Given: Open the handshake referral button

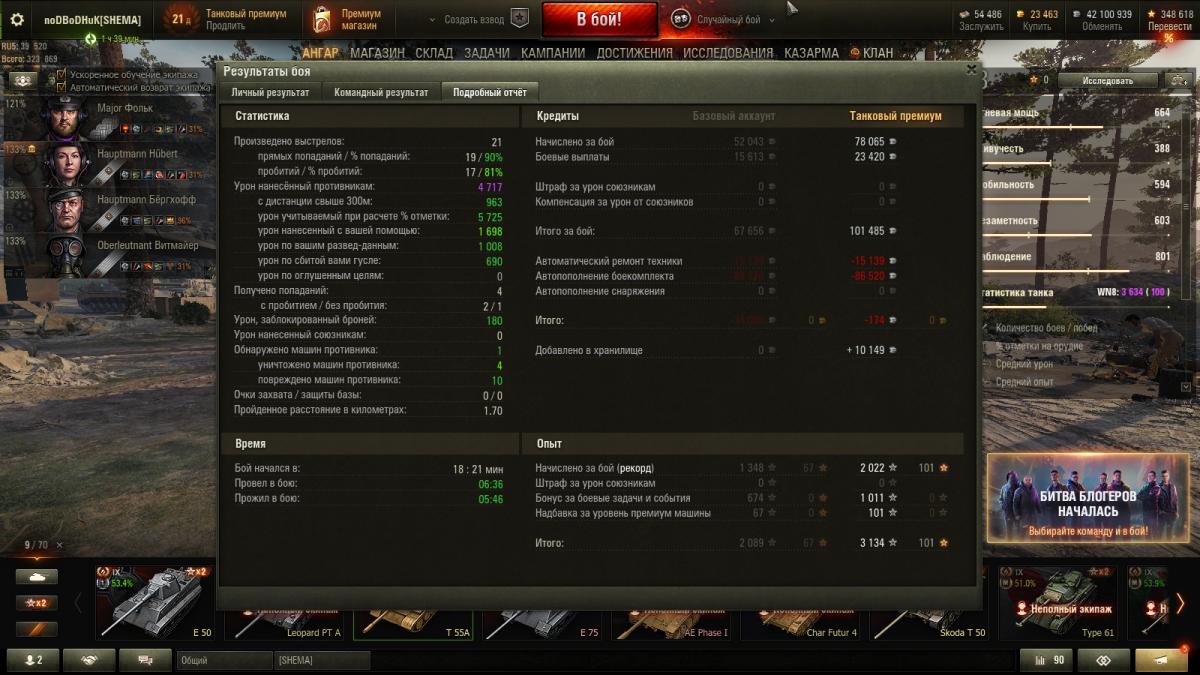Looking at the screenshot, I should coord(89,660).
